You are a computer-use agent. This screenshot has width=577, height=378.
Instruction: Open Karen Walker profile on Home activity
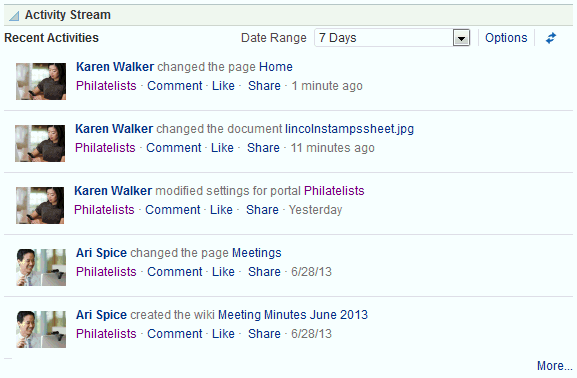pyautogui.click(x=115, y=67)
